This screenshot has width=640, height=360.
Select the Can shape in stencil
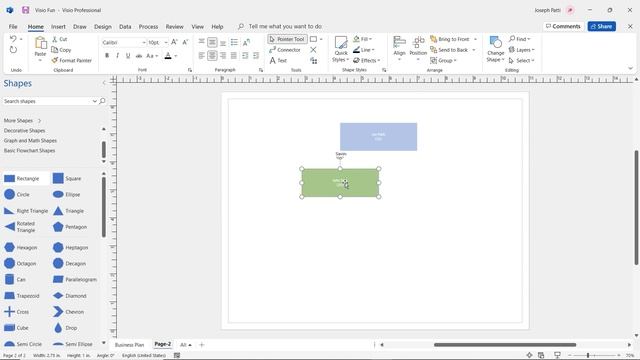pyautogui.click(x=15, y=280)
